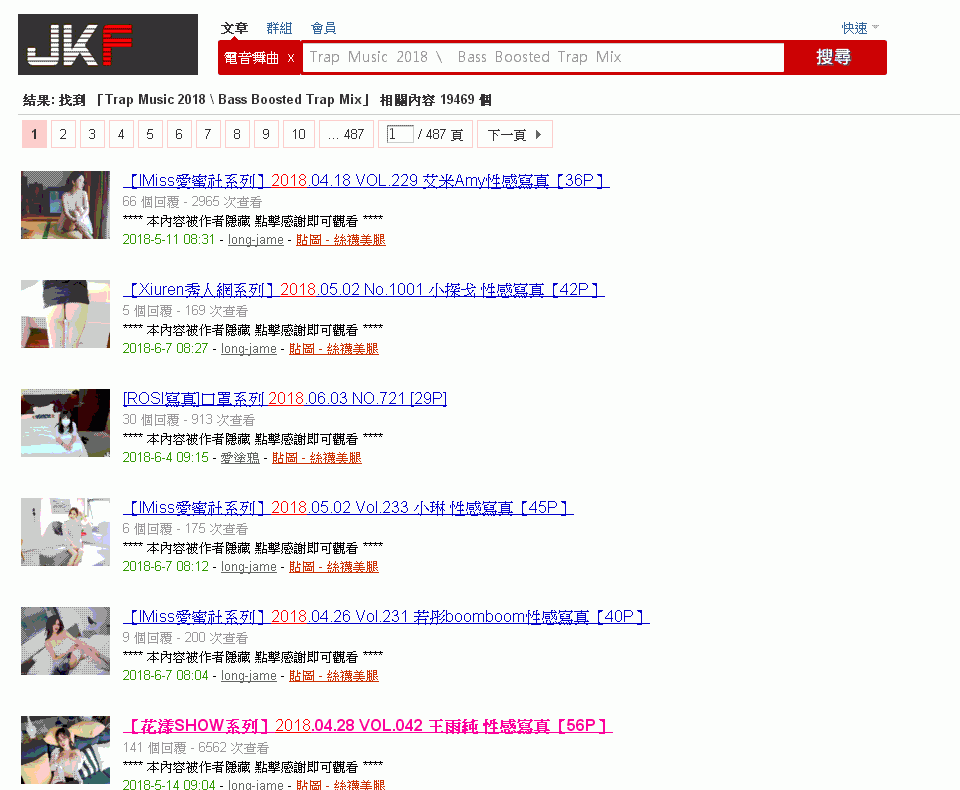Open the Xiuren No.1001 post title

coord(364,290)
